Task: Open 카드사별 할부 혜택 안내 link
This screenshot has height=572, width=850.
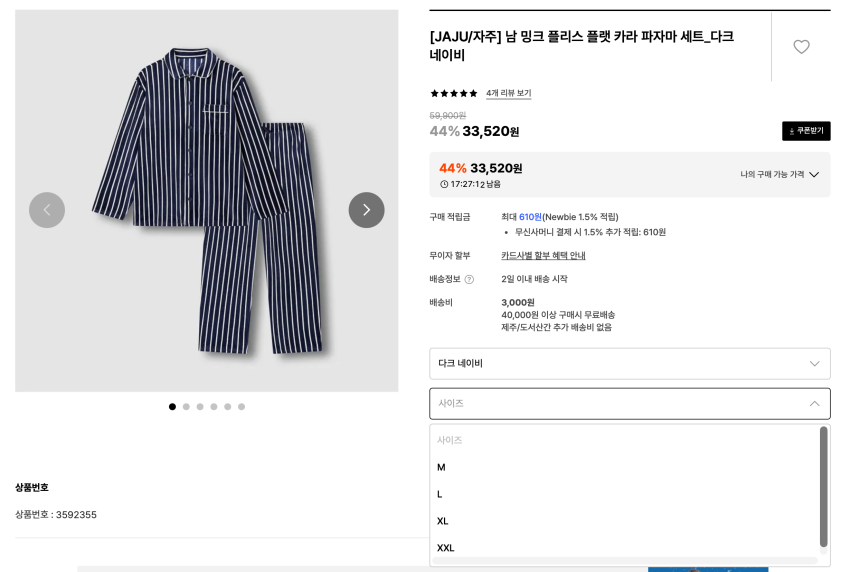Action: click(543, 256)
